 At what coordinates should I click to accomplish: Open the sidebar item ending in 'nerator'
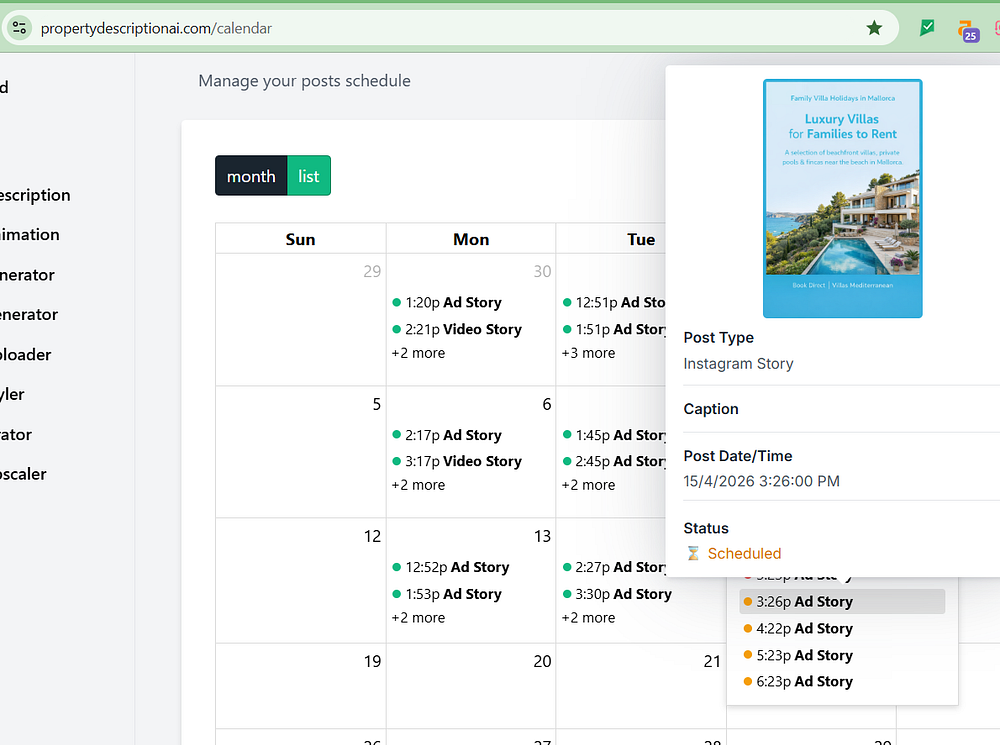click(x=27, y=275)
